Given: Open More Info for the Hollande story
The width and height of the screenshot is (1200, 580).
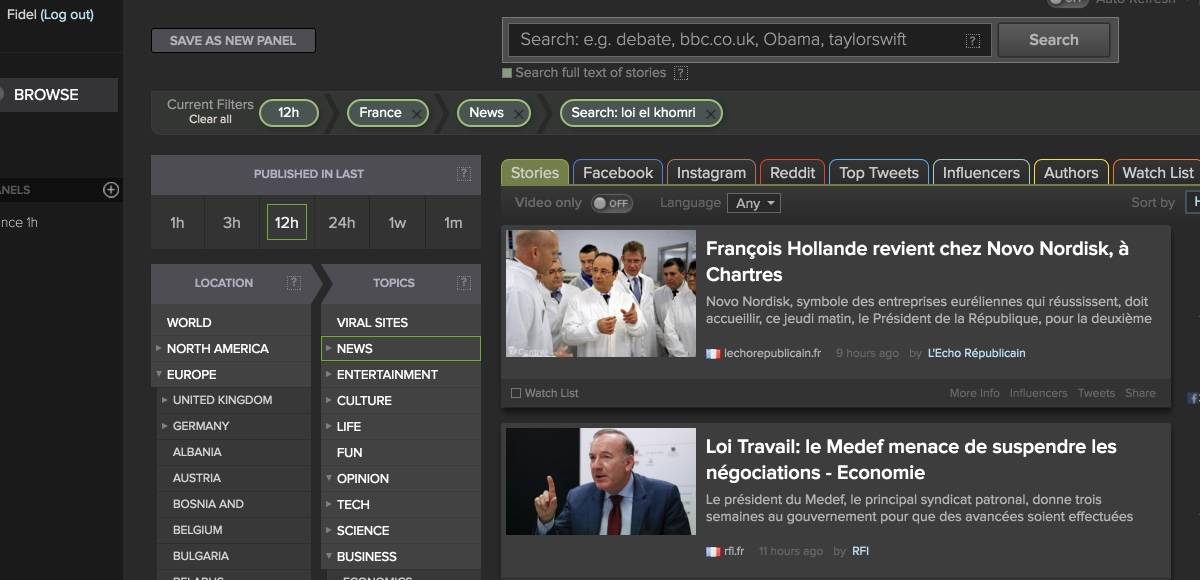Looking at the screenshot, I should click(x=974, y=393).
